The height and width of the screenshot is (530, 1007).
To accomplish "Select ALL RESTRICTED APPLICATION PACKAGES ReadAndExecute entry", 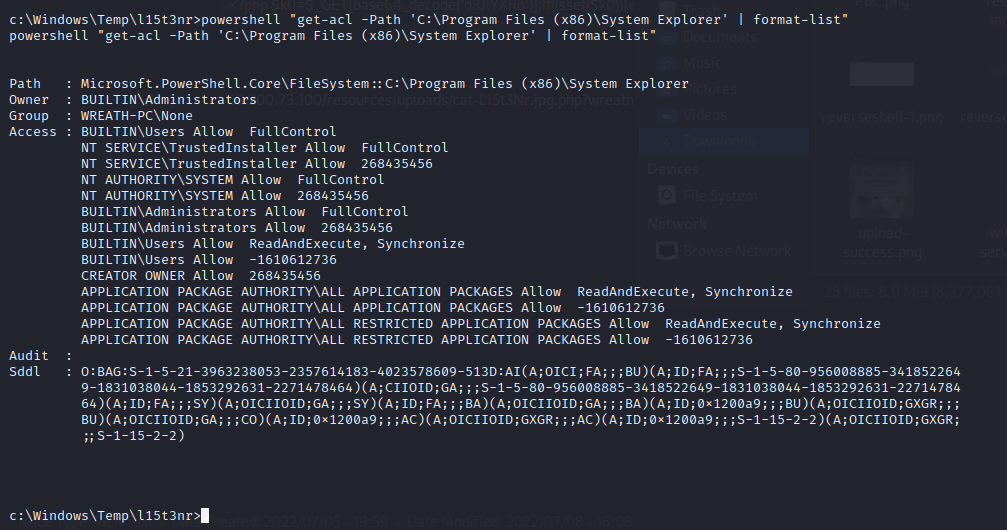I will click(x=481, y=325).
